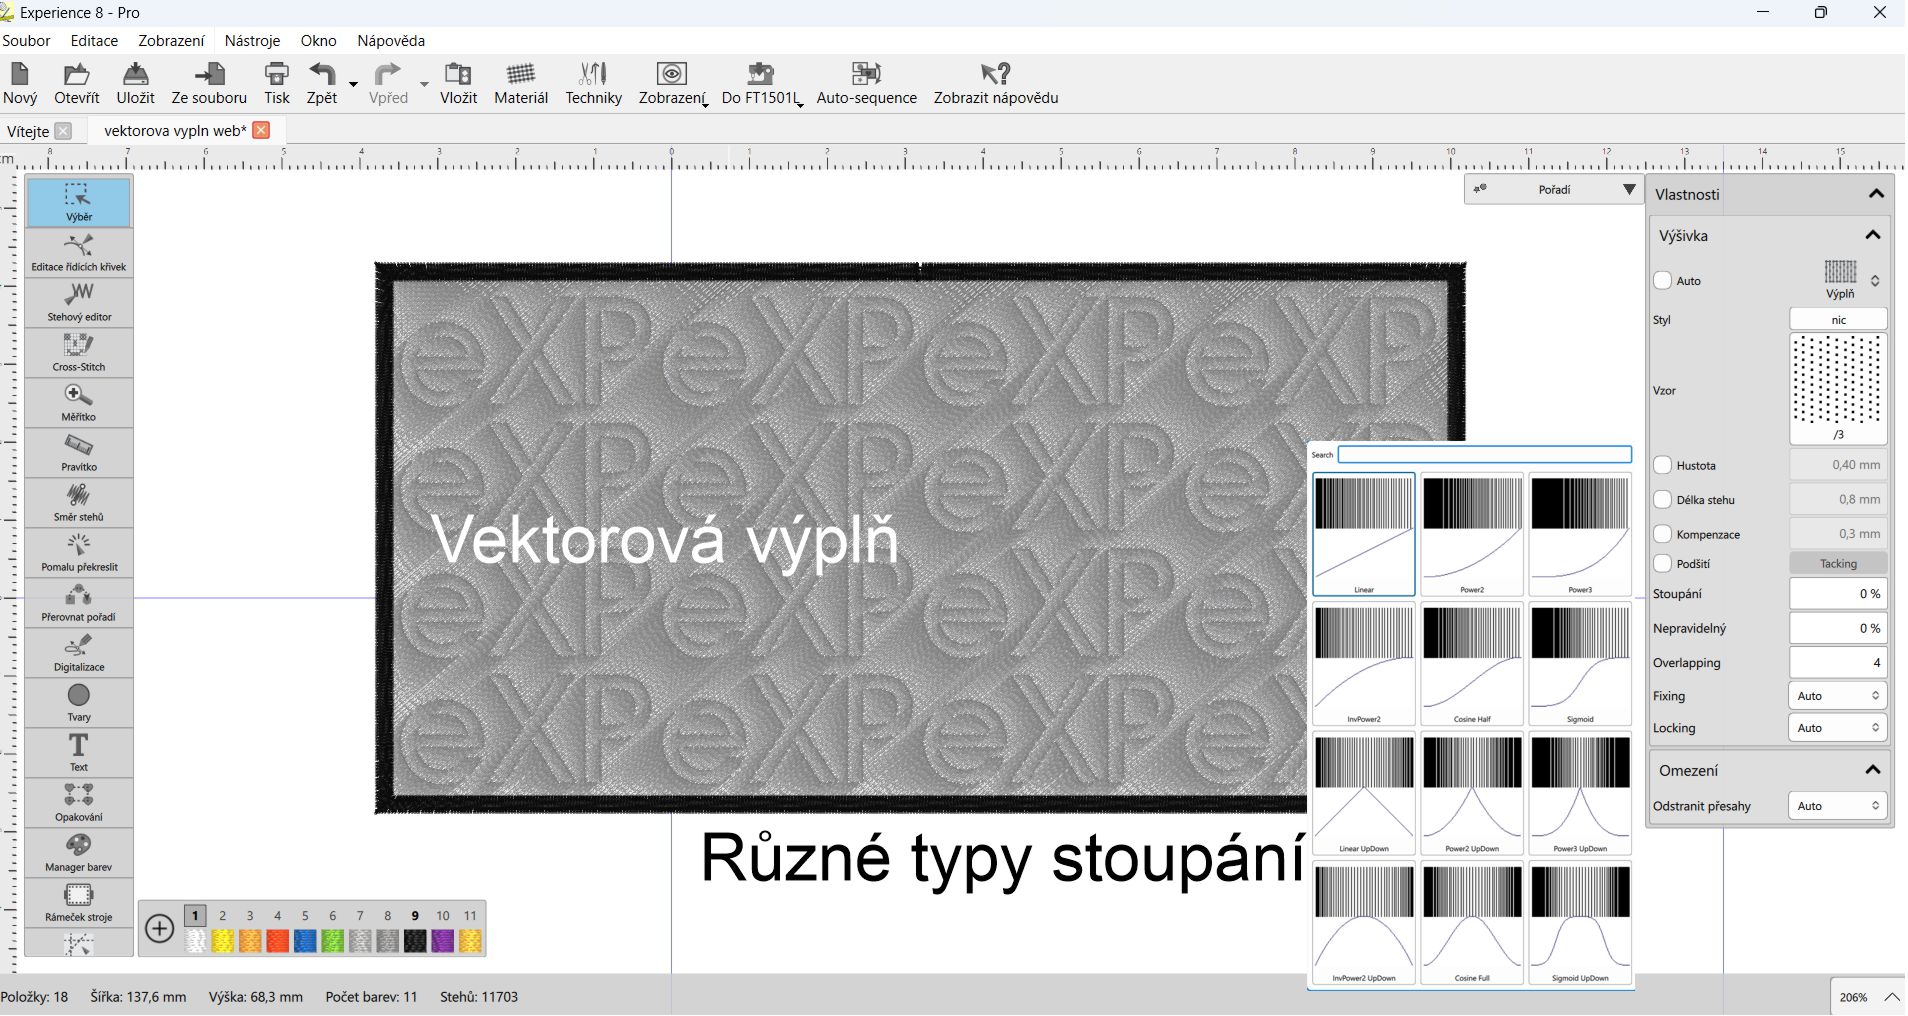Screen dimensions: 1908x1016
Task: Select blue color swatch 5
Action: tap(305, 940)
